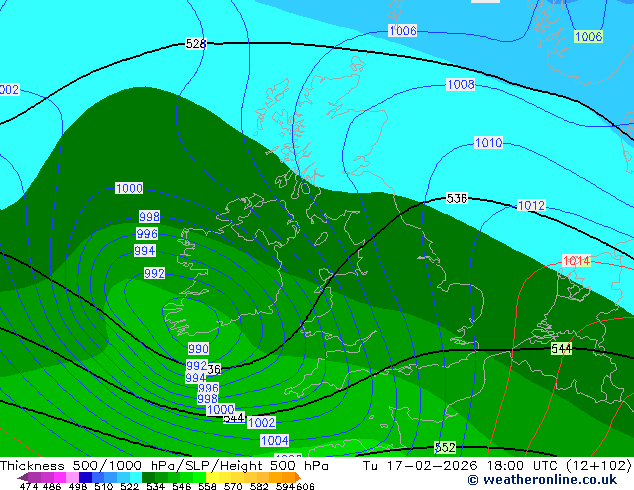Click the '(12+102)' forecast offset text
This screenshot has height=490, width=634.
point(598,466)
